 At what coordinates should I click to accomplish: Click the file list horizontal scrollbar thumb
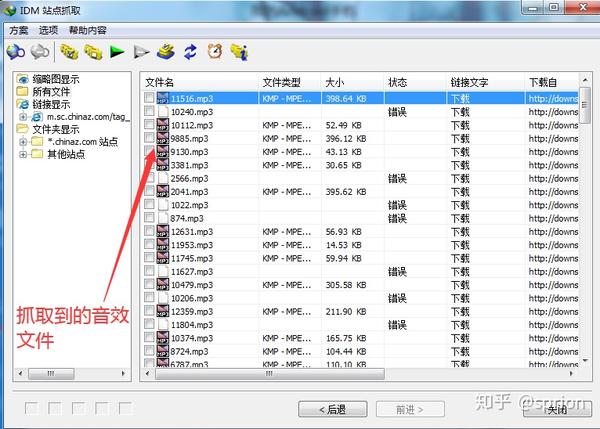269,374
